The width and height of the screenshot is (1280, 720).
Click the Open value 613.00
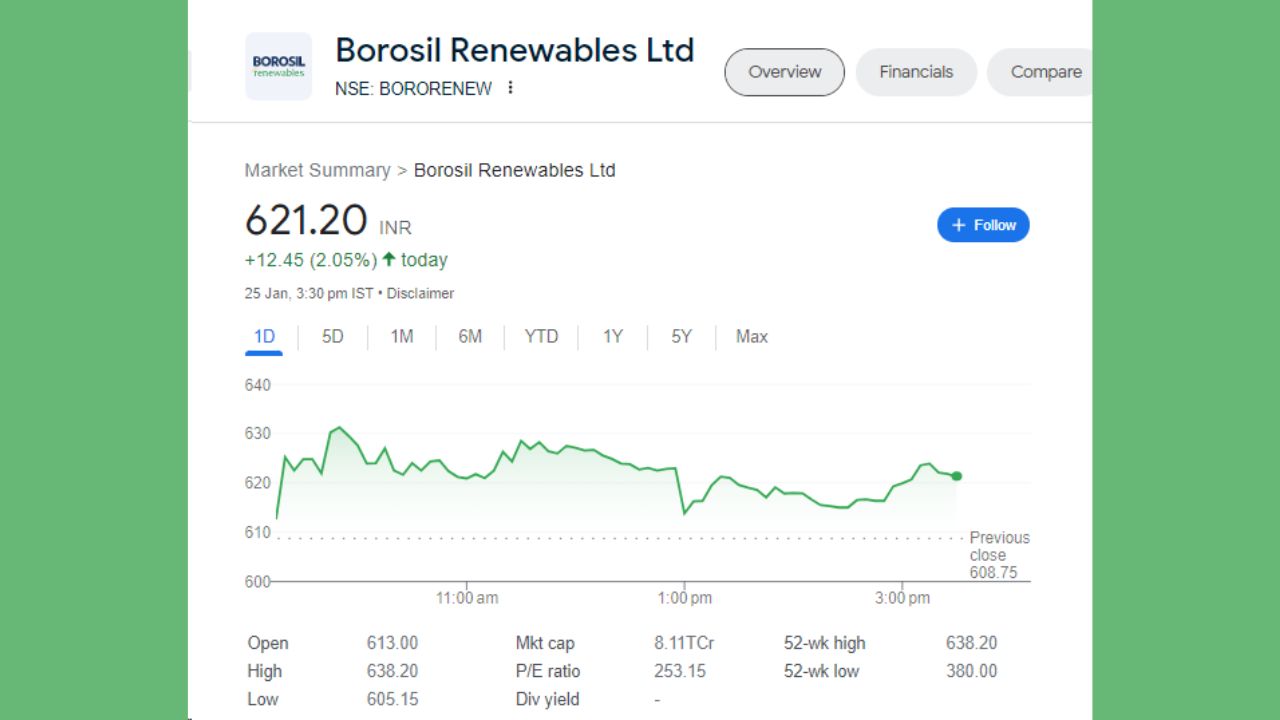392,643
